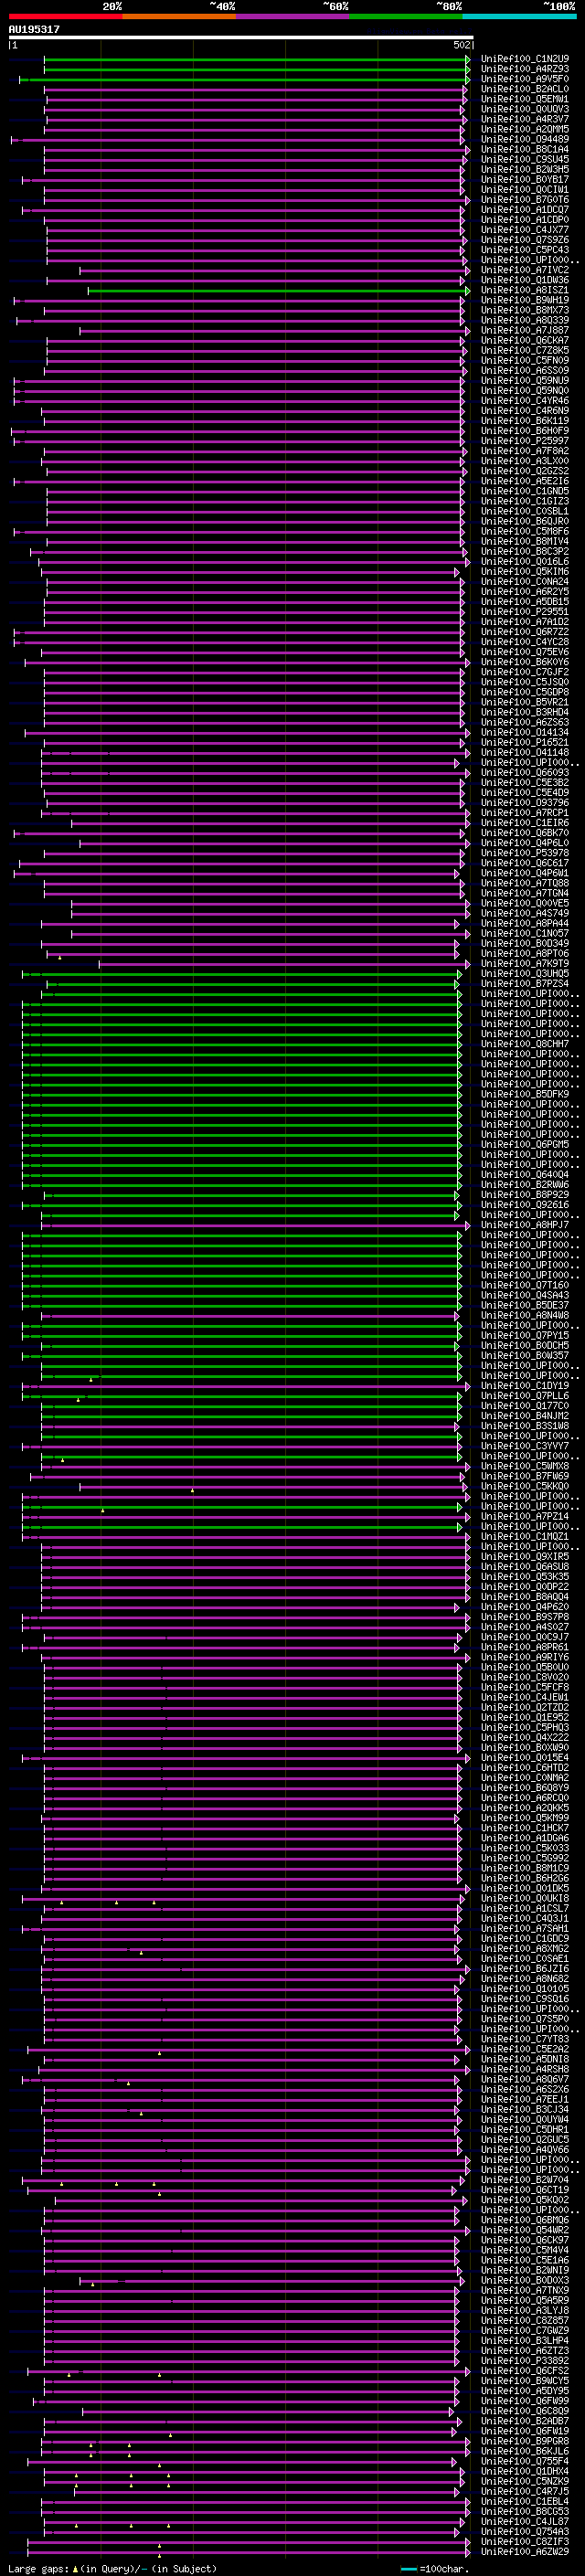The width and height of the screenshot is (585, 2576).
Task: Select label UniRef100_A7RCP1
Action: tap(525, 813)
